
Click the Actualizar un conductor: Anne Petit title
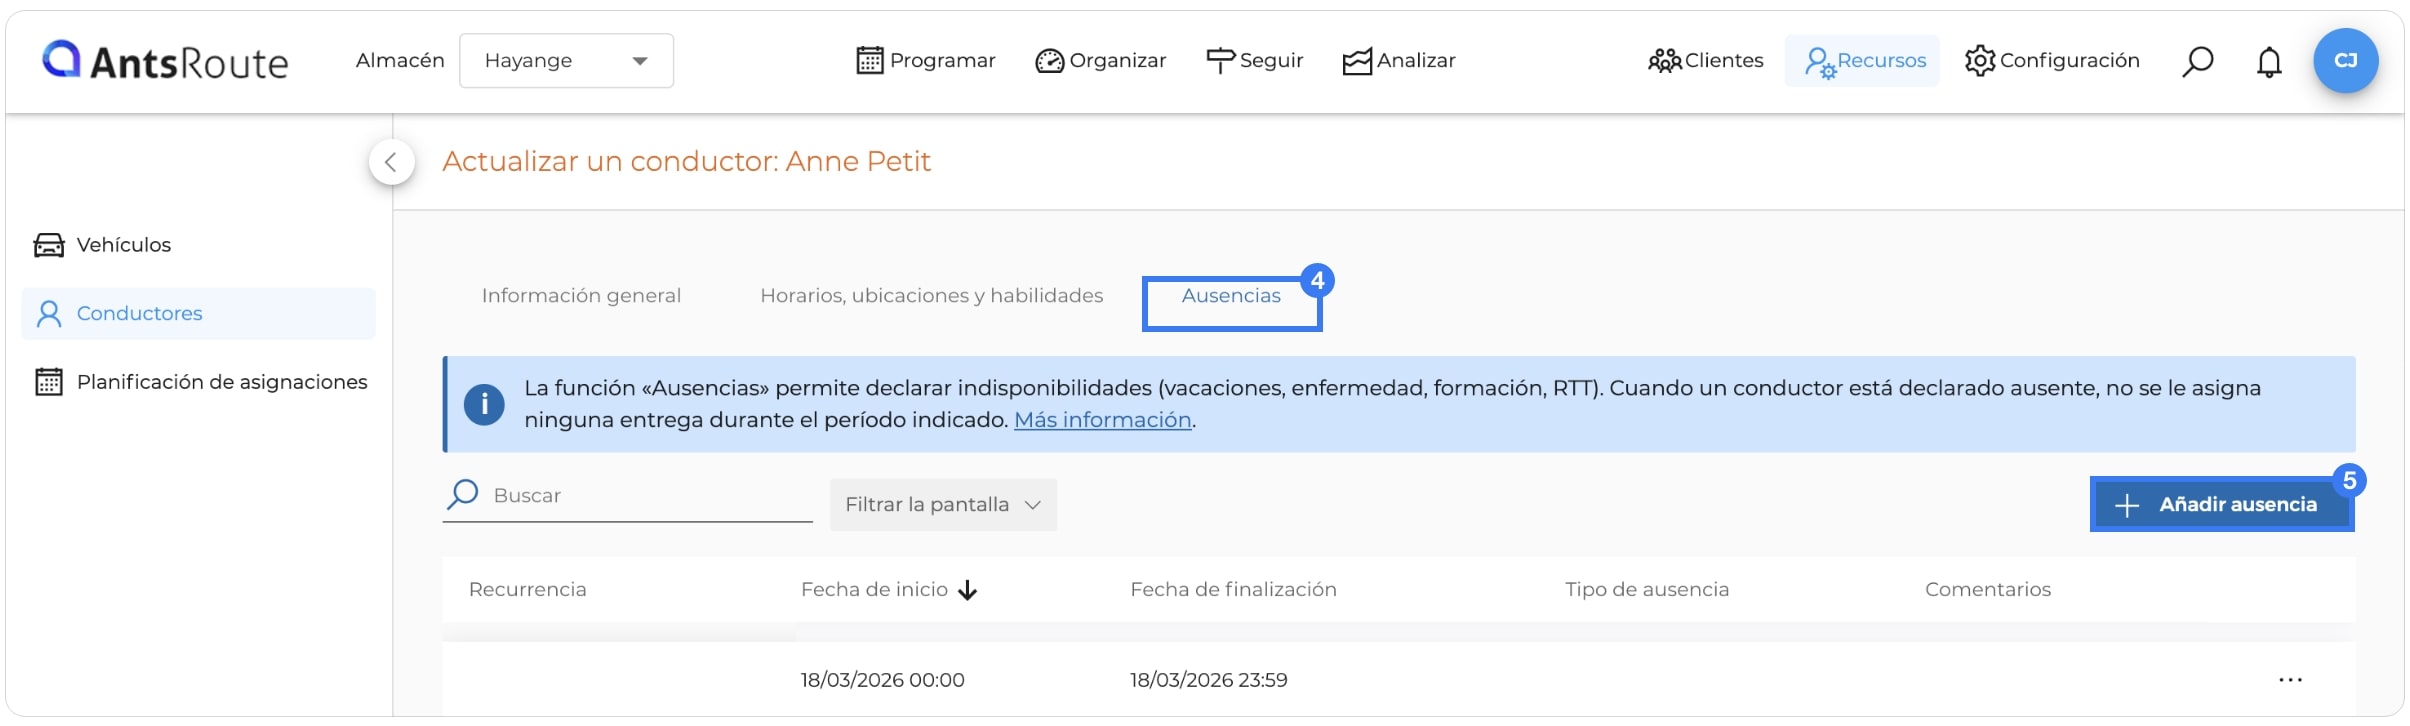[x=687, y=162]
